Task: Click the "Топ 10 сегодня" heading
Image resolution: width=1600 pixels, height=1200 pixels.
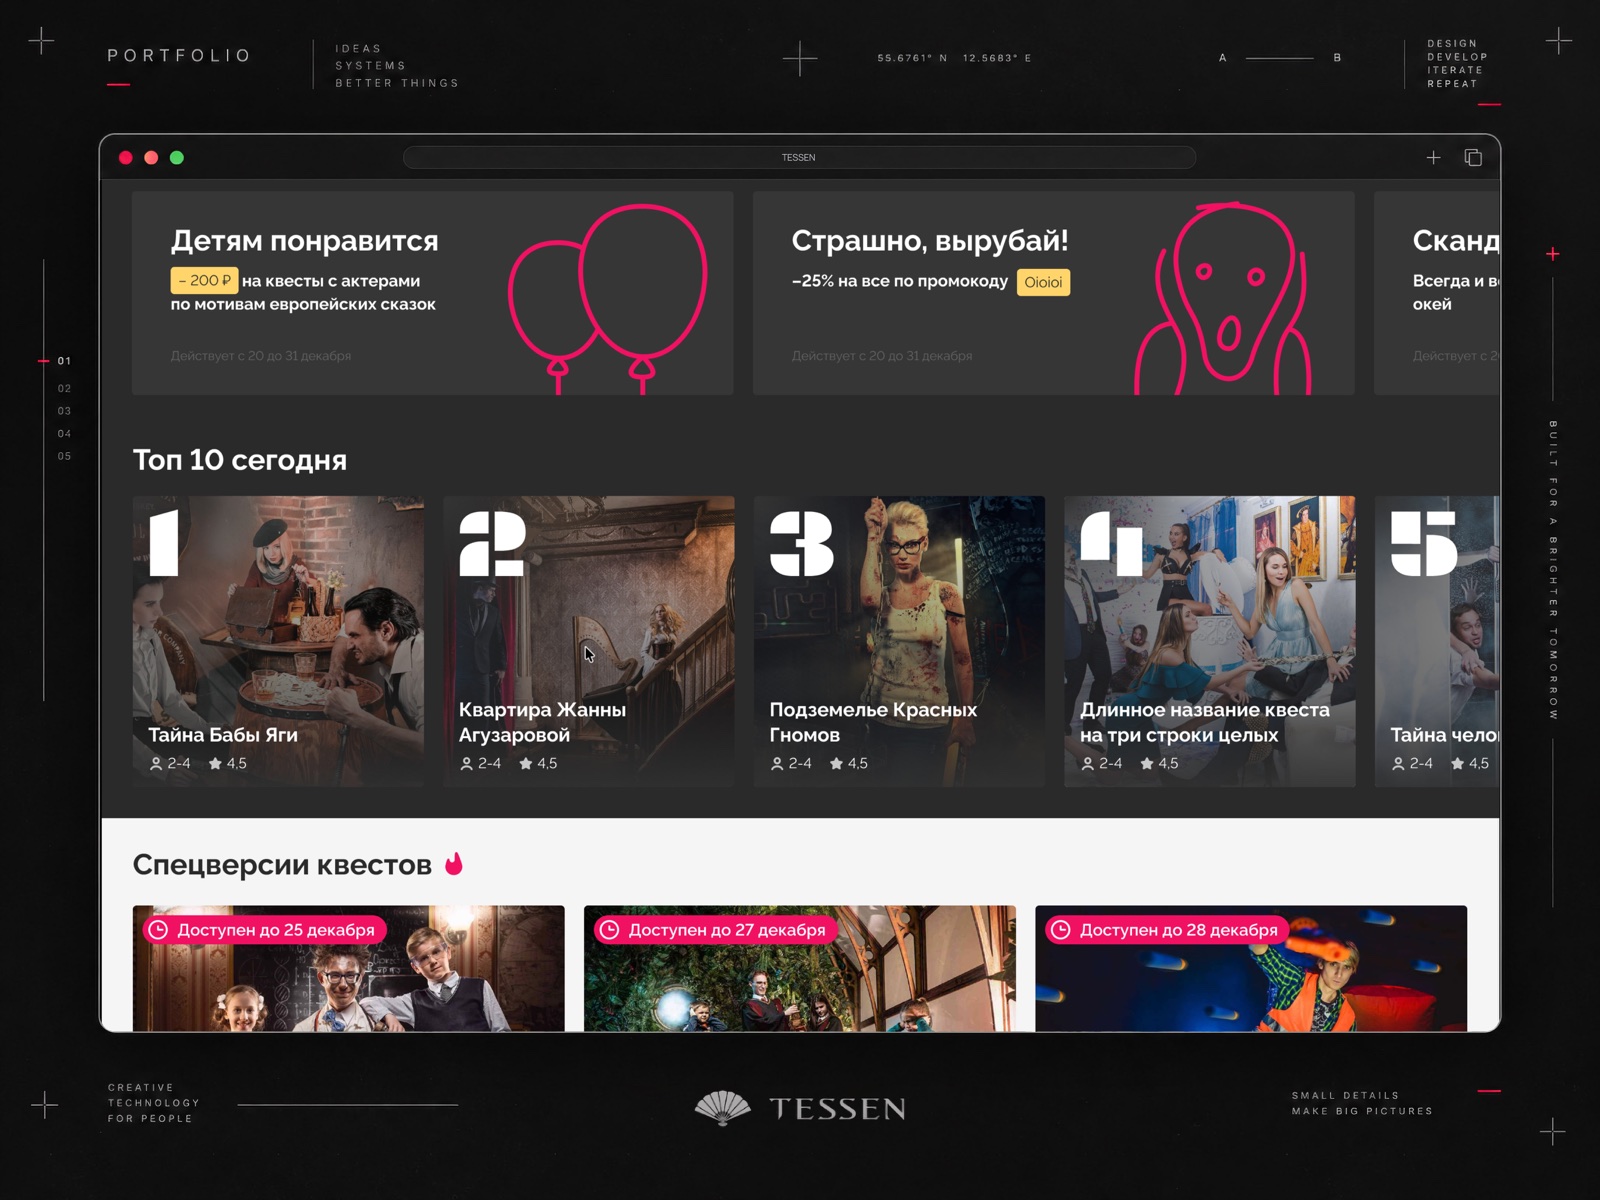Action: click(240, 460)
